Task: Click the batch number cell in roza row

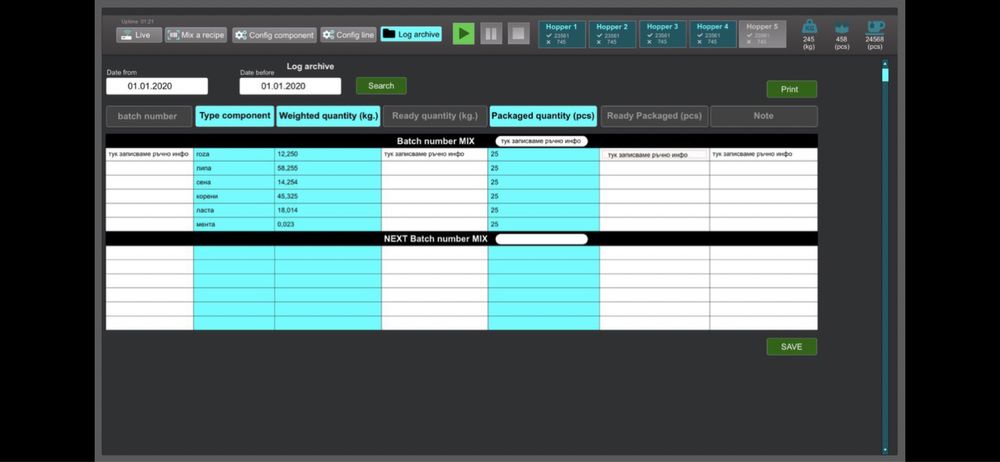Action: (149, 154)
